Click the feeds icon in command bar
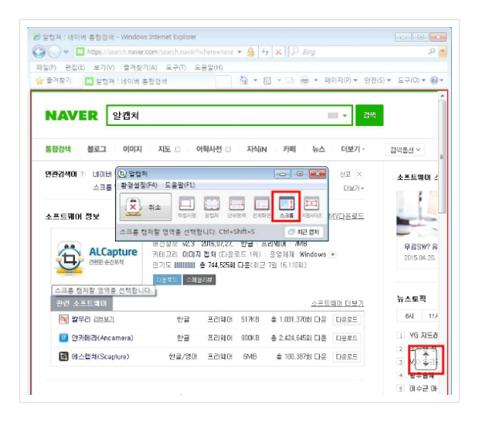479x422 pixels. pyautogui.click(x=267, y=80)
